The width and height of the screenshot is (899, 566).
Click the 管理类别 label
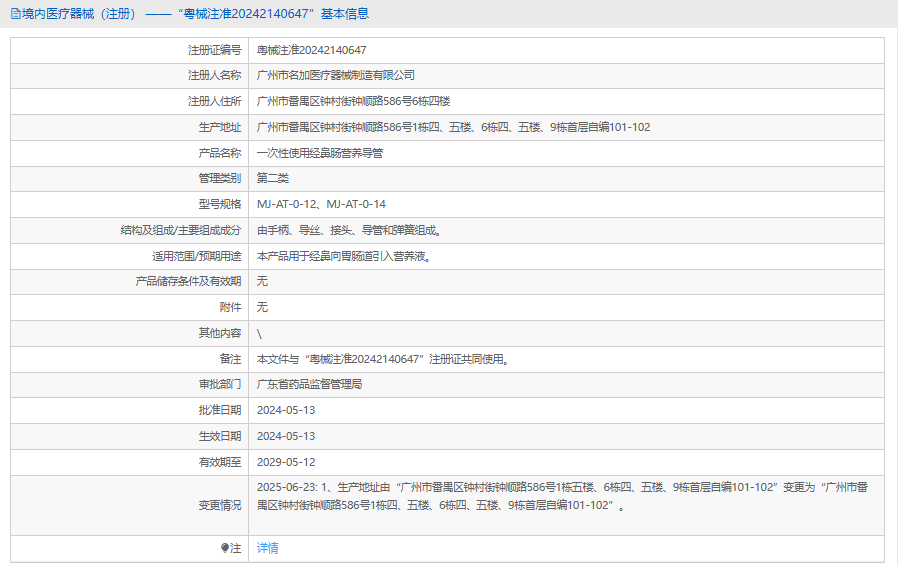click(220, 178)
